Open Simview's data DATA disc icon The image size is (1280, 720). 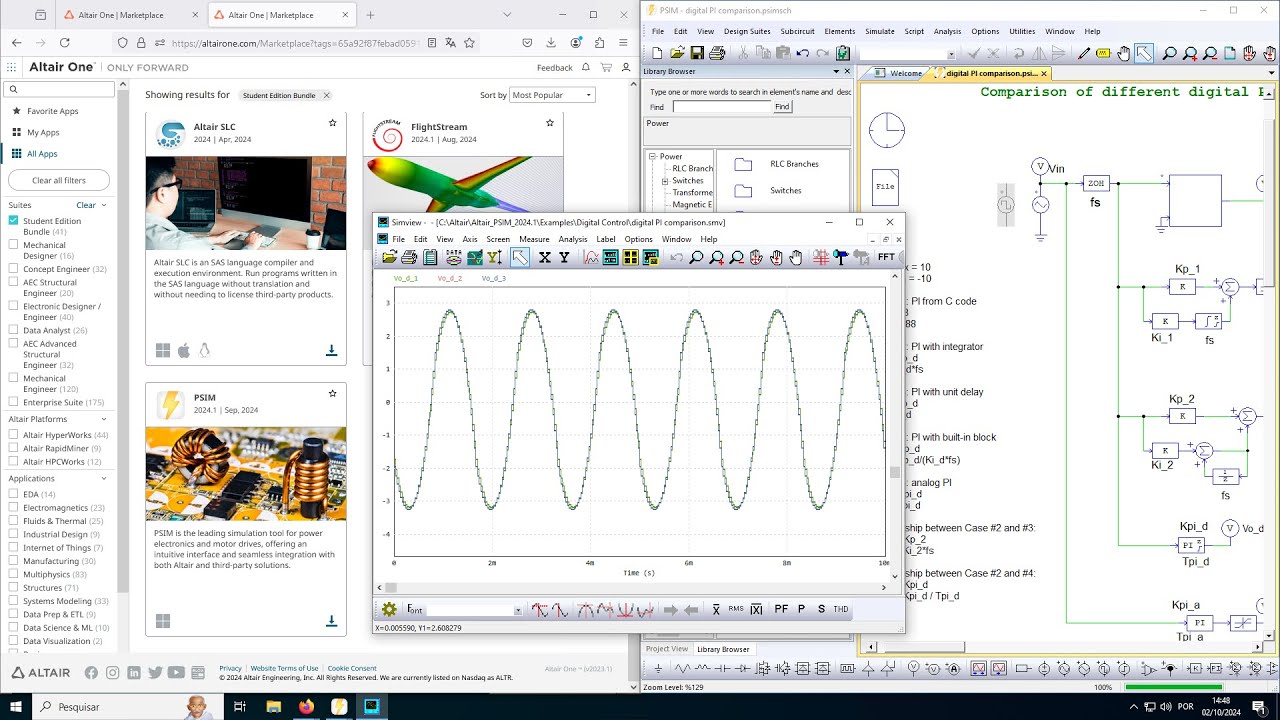point(454,258)
